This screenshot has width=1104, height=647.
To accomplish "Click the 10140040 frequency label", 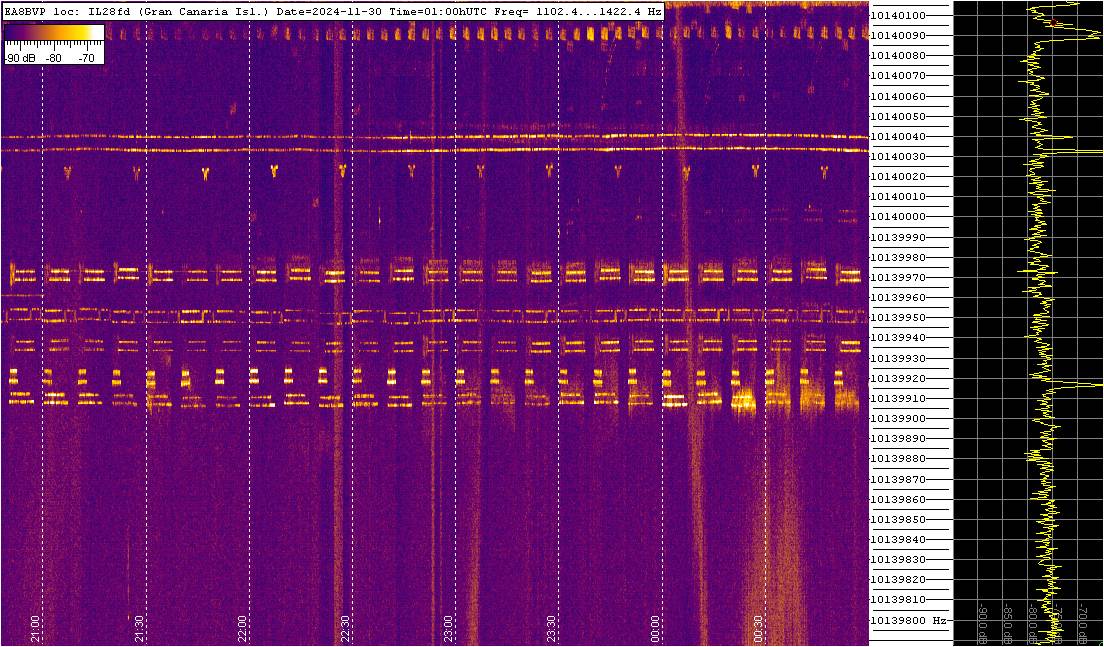I will coord(898,137).
